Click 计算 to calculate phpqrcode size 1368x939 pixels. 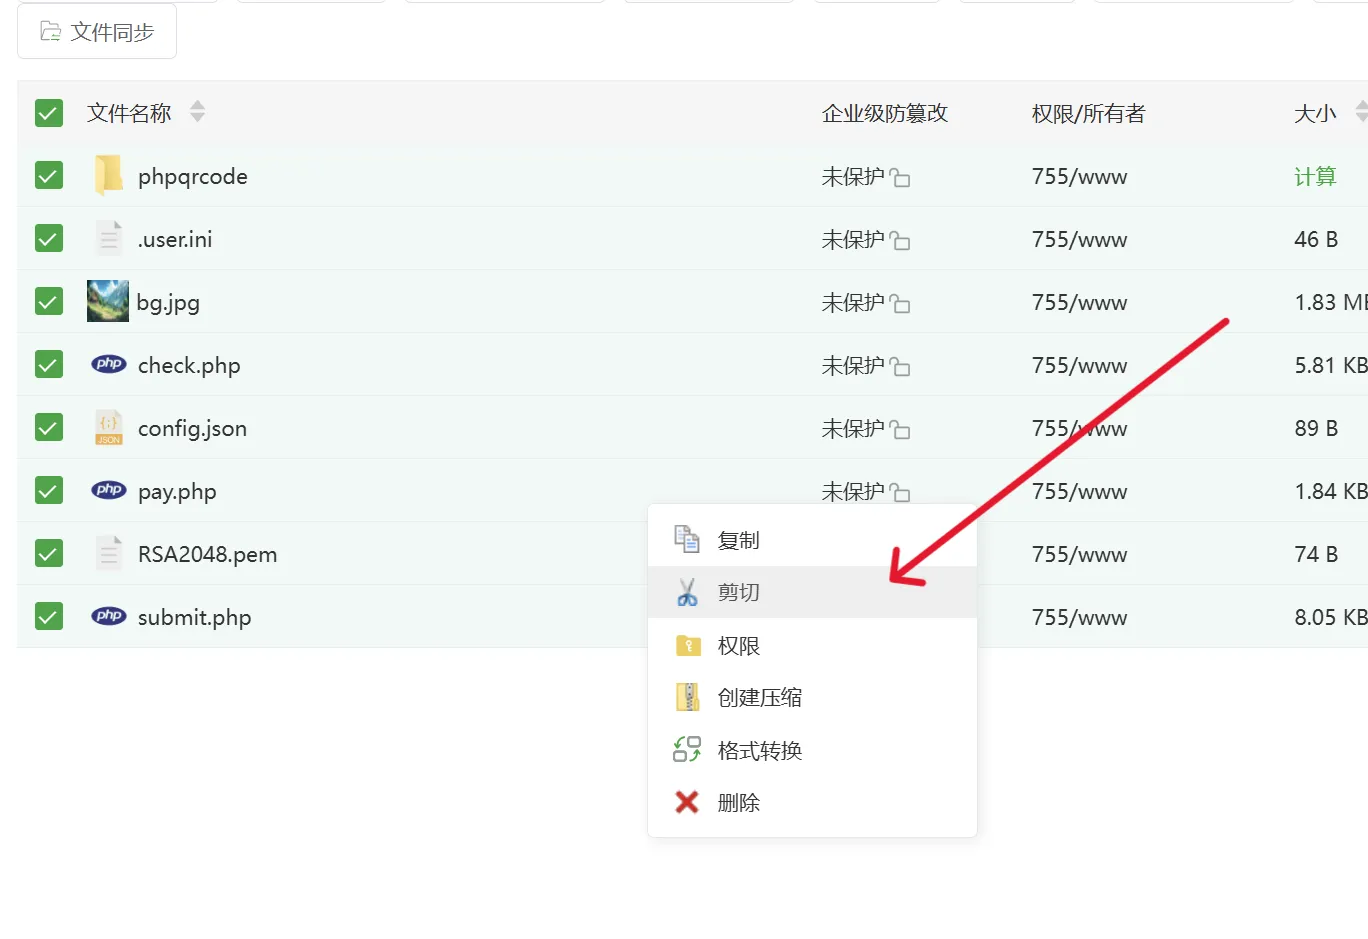(x=1314, y=177)
